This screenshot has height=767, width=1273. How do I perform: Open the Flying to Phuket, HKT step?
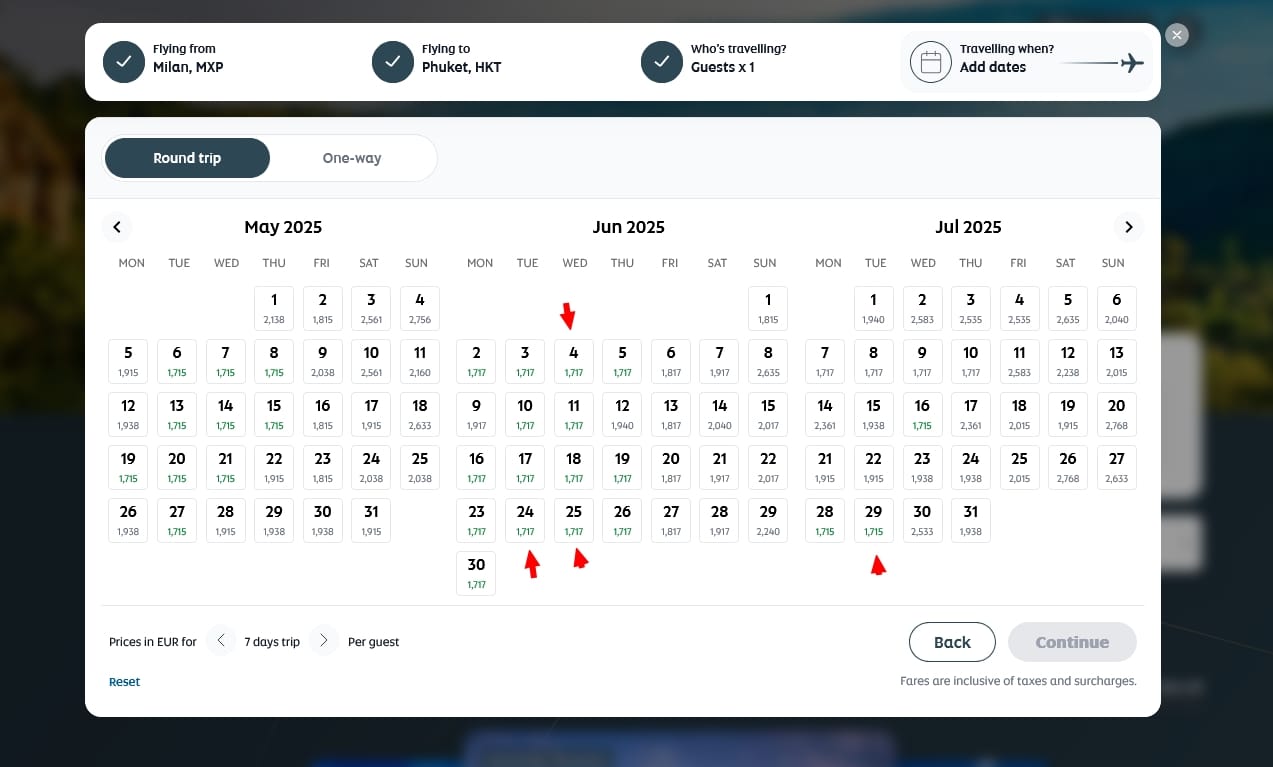[461, 59]
